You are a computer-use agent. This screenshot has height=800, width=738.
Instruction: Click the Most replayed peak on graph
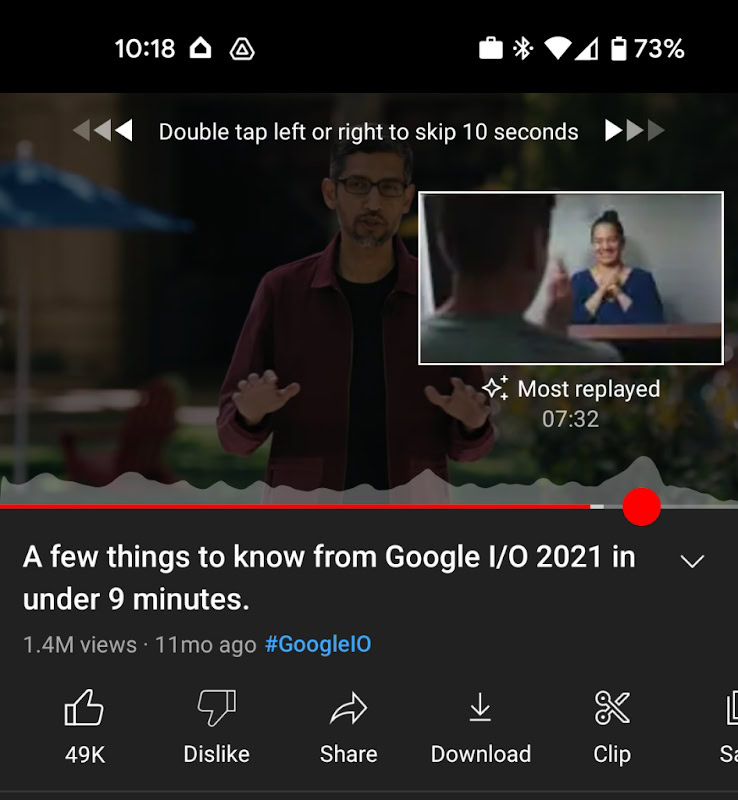click(x=644, y=465)
